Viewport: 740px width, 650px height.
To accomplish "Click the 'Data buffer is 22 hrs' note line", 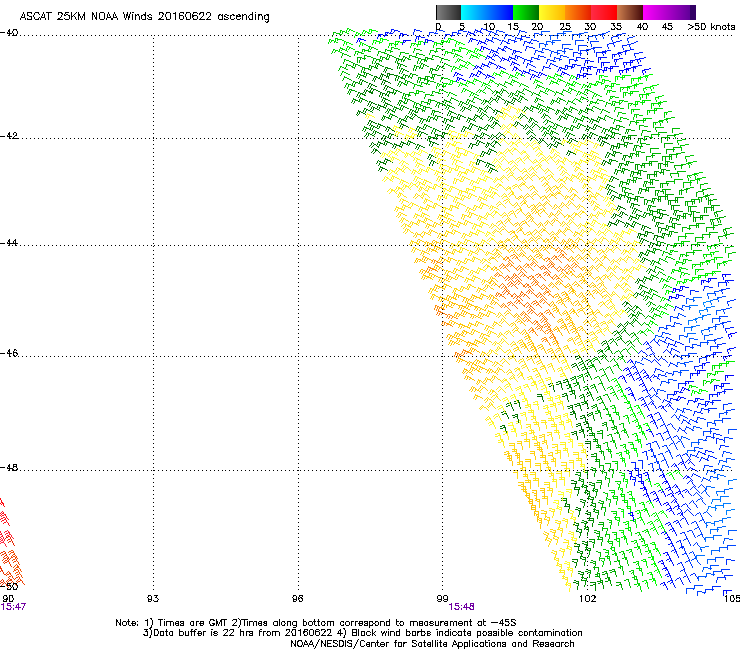I will (362, 633).
